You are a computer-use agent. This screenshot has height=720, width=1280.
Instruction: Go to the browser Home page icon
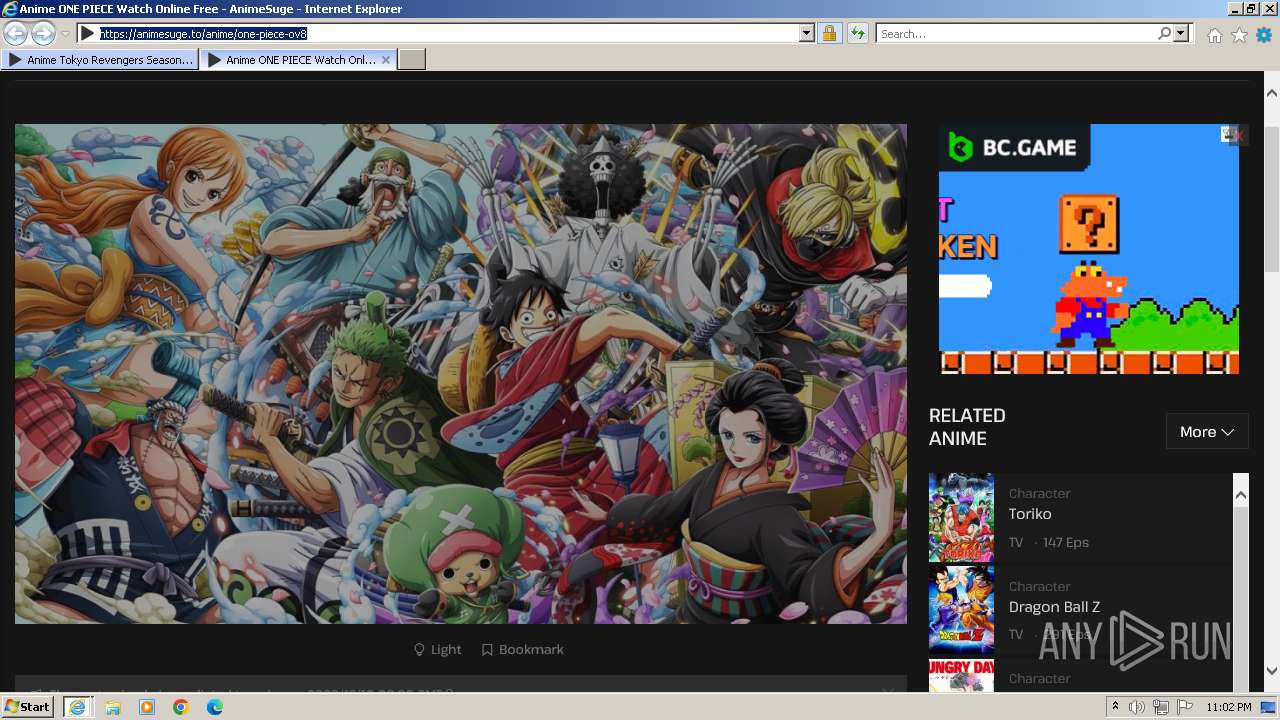click(1214, 35)
